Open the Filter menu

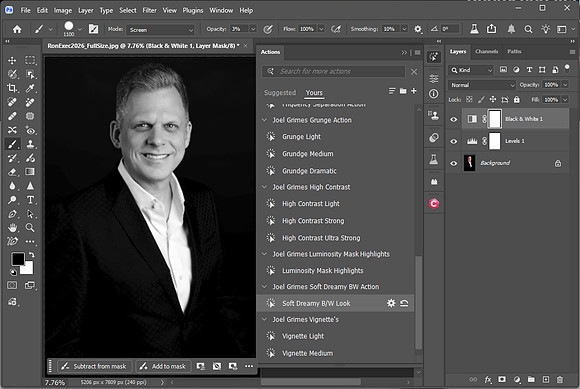[x=149, y=10]
